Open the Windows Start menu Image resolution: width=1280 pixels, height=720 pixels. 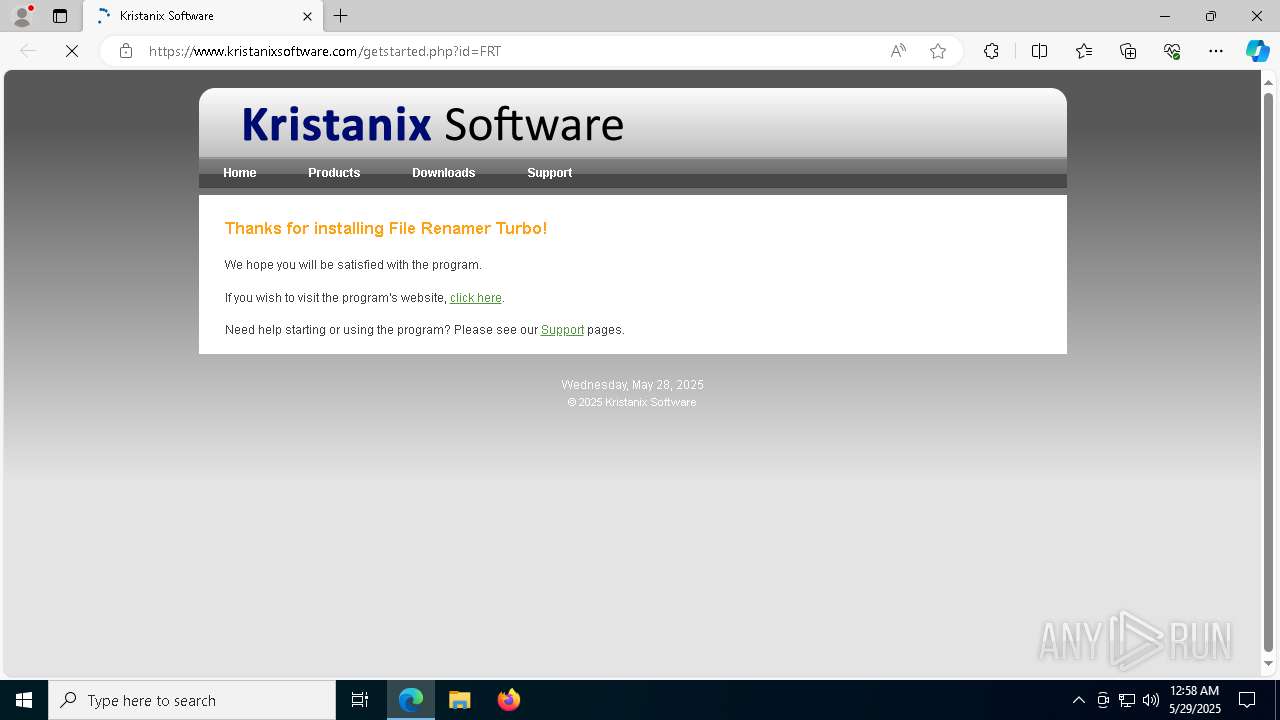click(x=24, y=700)
